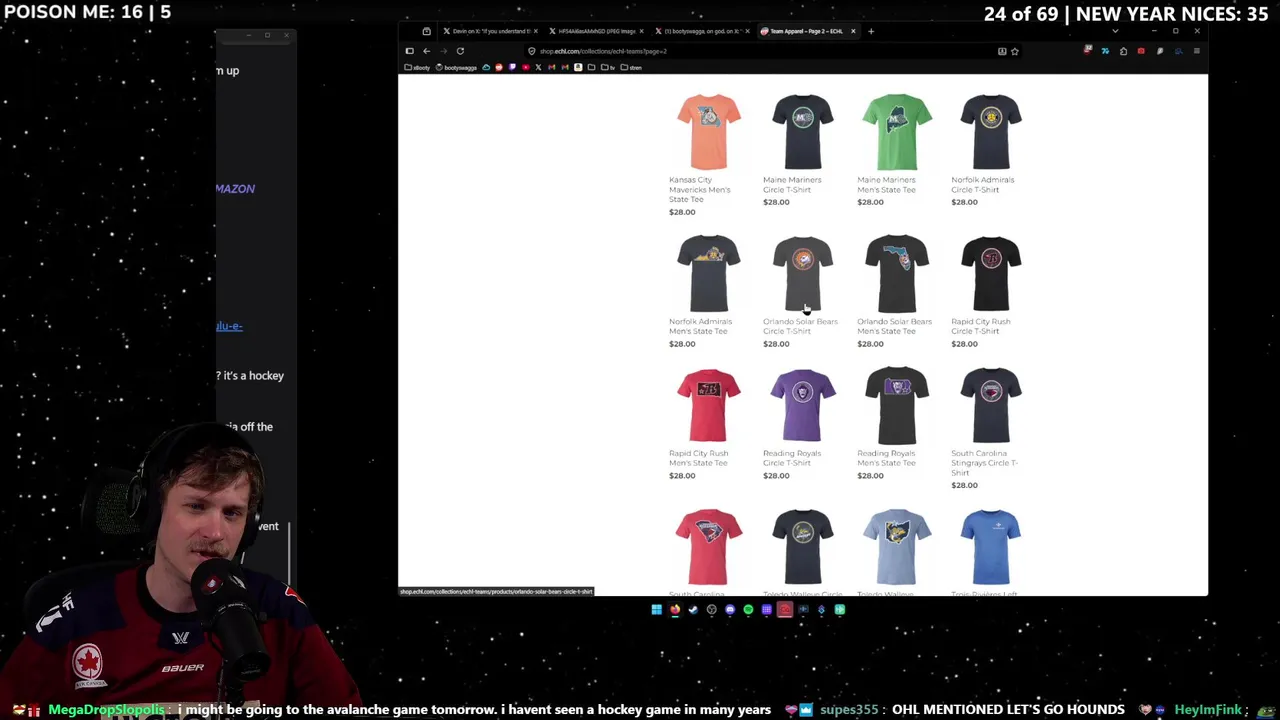Open the stren bookmarks folder
This screenshot has height=720, width=1280.
(631, 67)
